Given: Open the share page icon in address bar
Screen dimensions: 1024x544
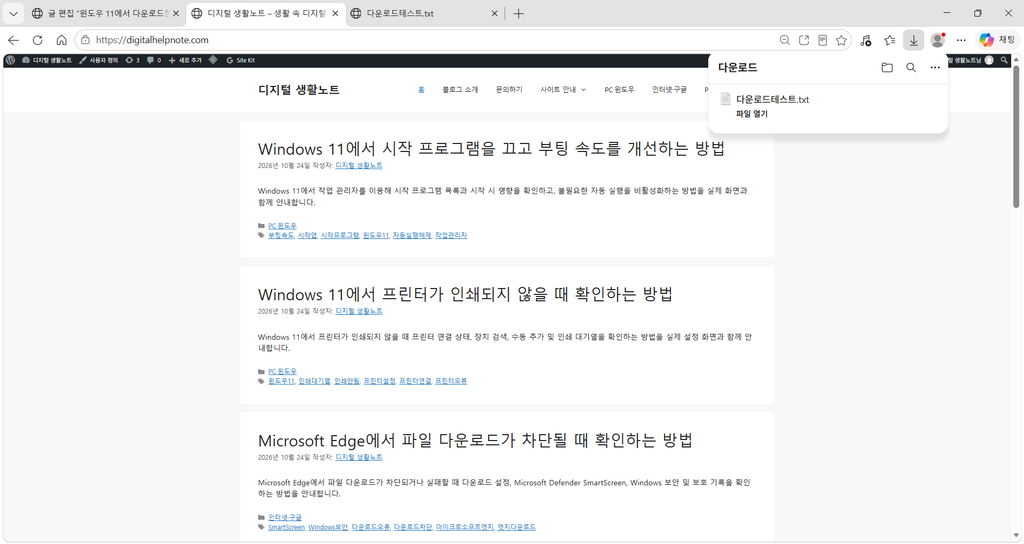Looking at the screenshot, I should [x=804, y=40].
